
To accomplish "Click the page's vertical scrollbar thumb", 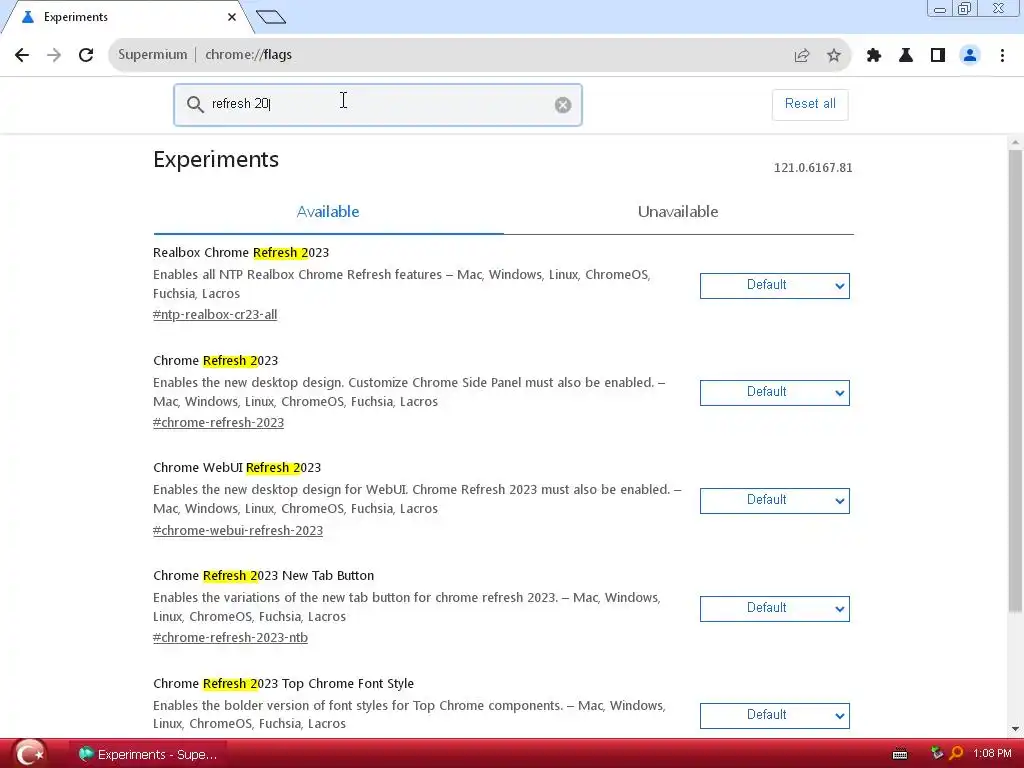I will click(x=1015, y=381).
